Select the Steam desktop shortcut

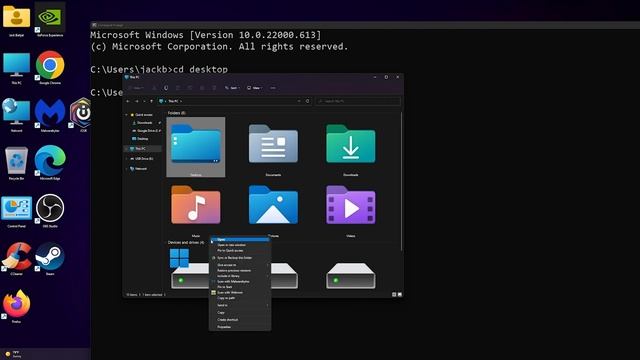50,258
